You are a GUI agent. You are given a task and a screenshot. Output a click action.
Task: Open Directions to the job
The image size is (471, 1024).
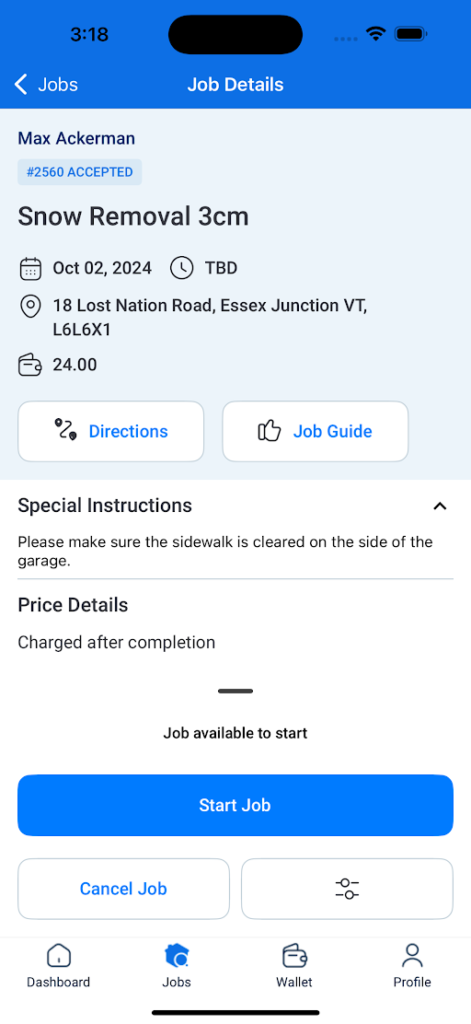pyautogui.click(x=111, y=432)
